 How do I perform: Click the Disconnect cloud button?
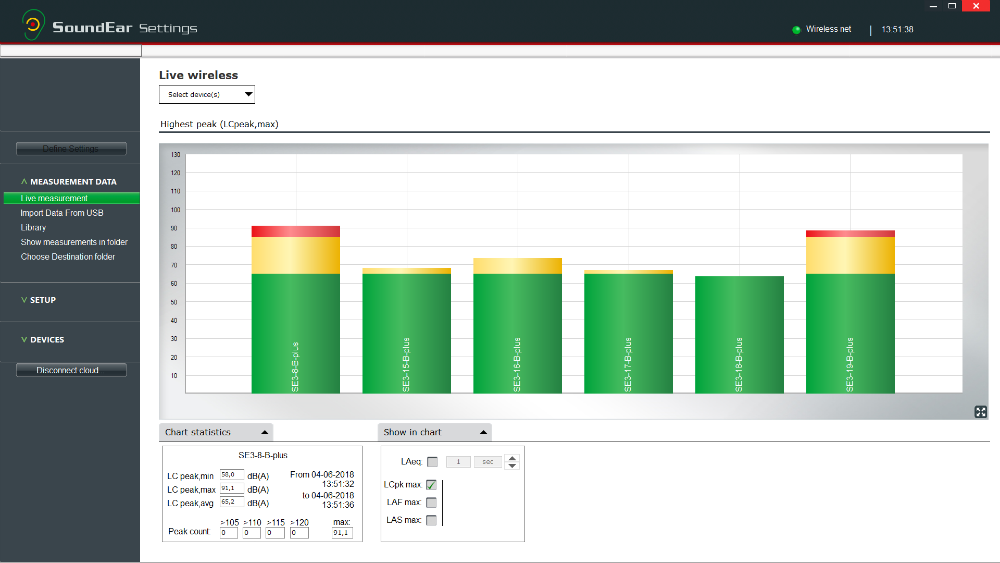click(x=71, y=370)
